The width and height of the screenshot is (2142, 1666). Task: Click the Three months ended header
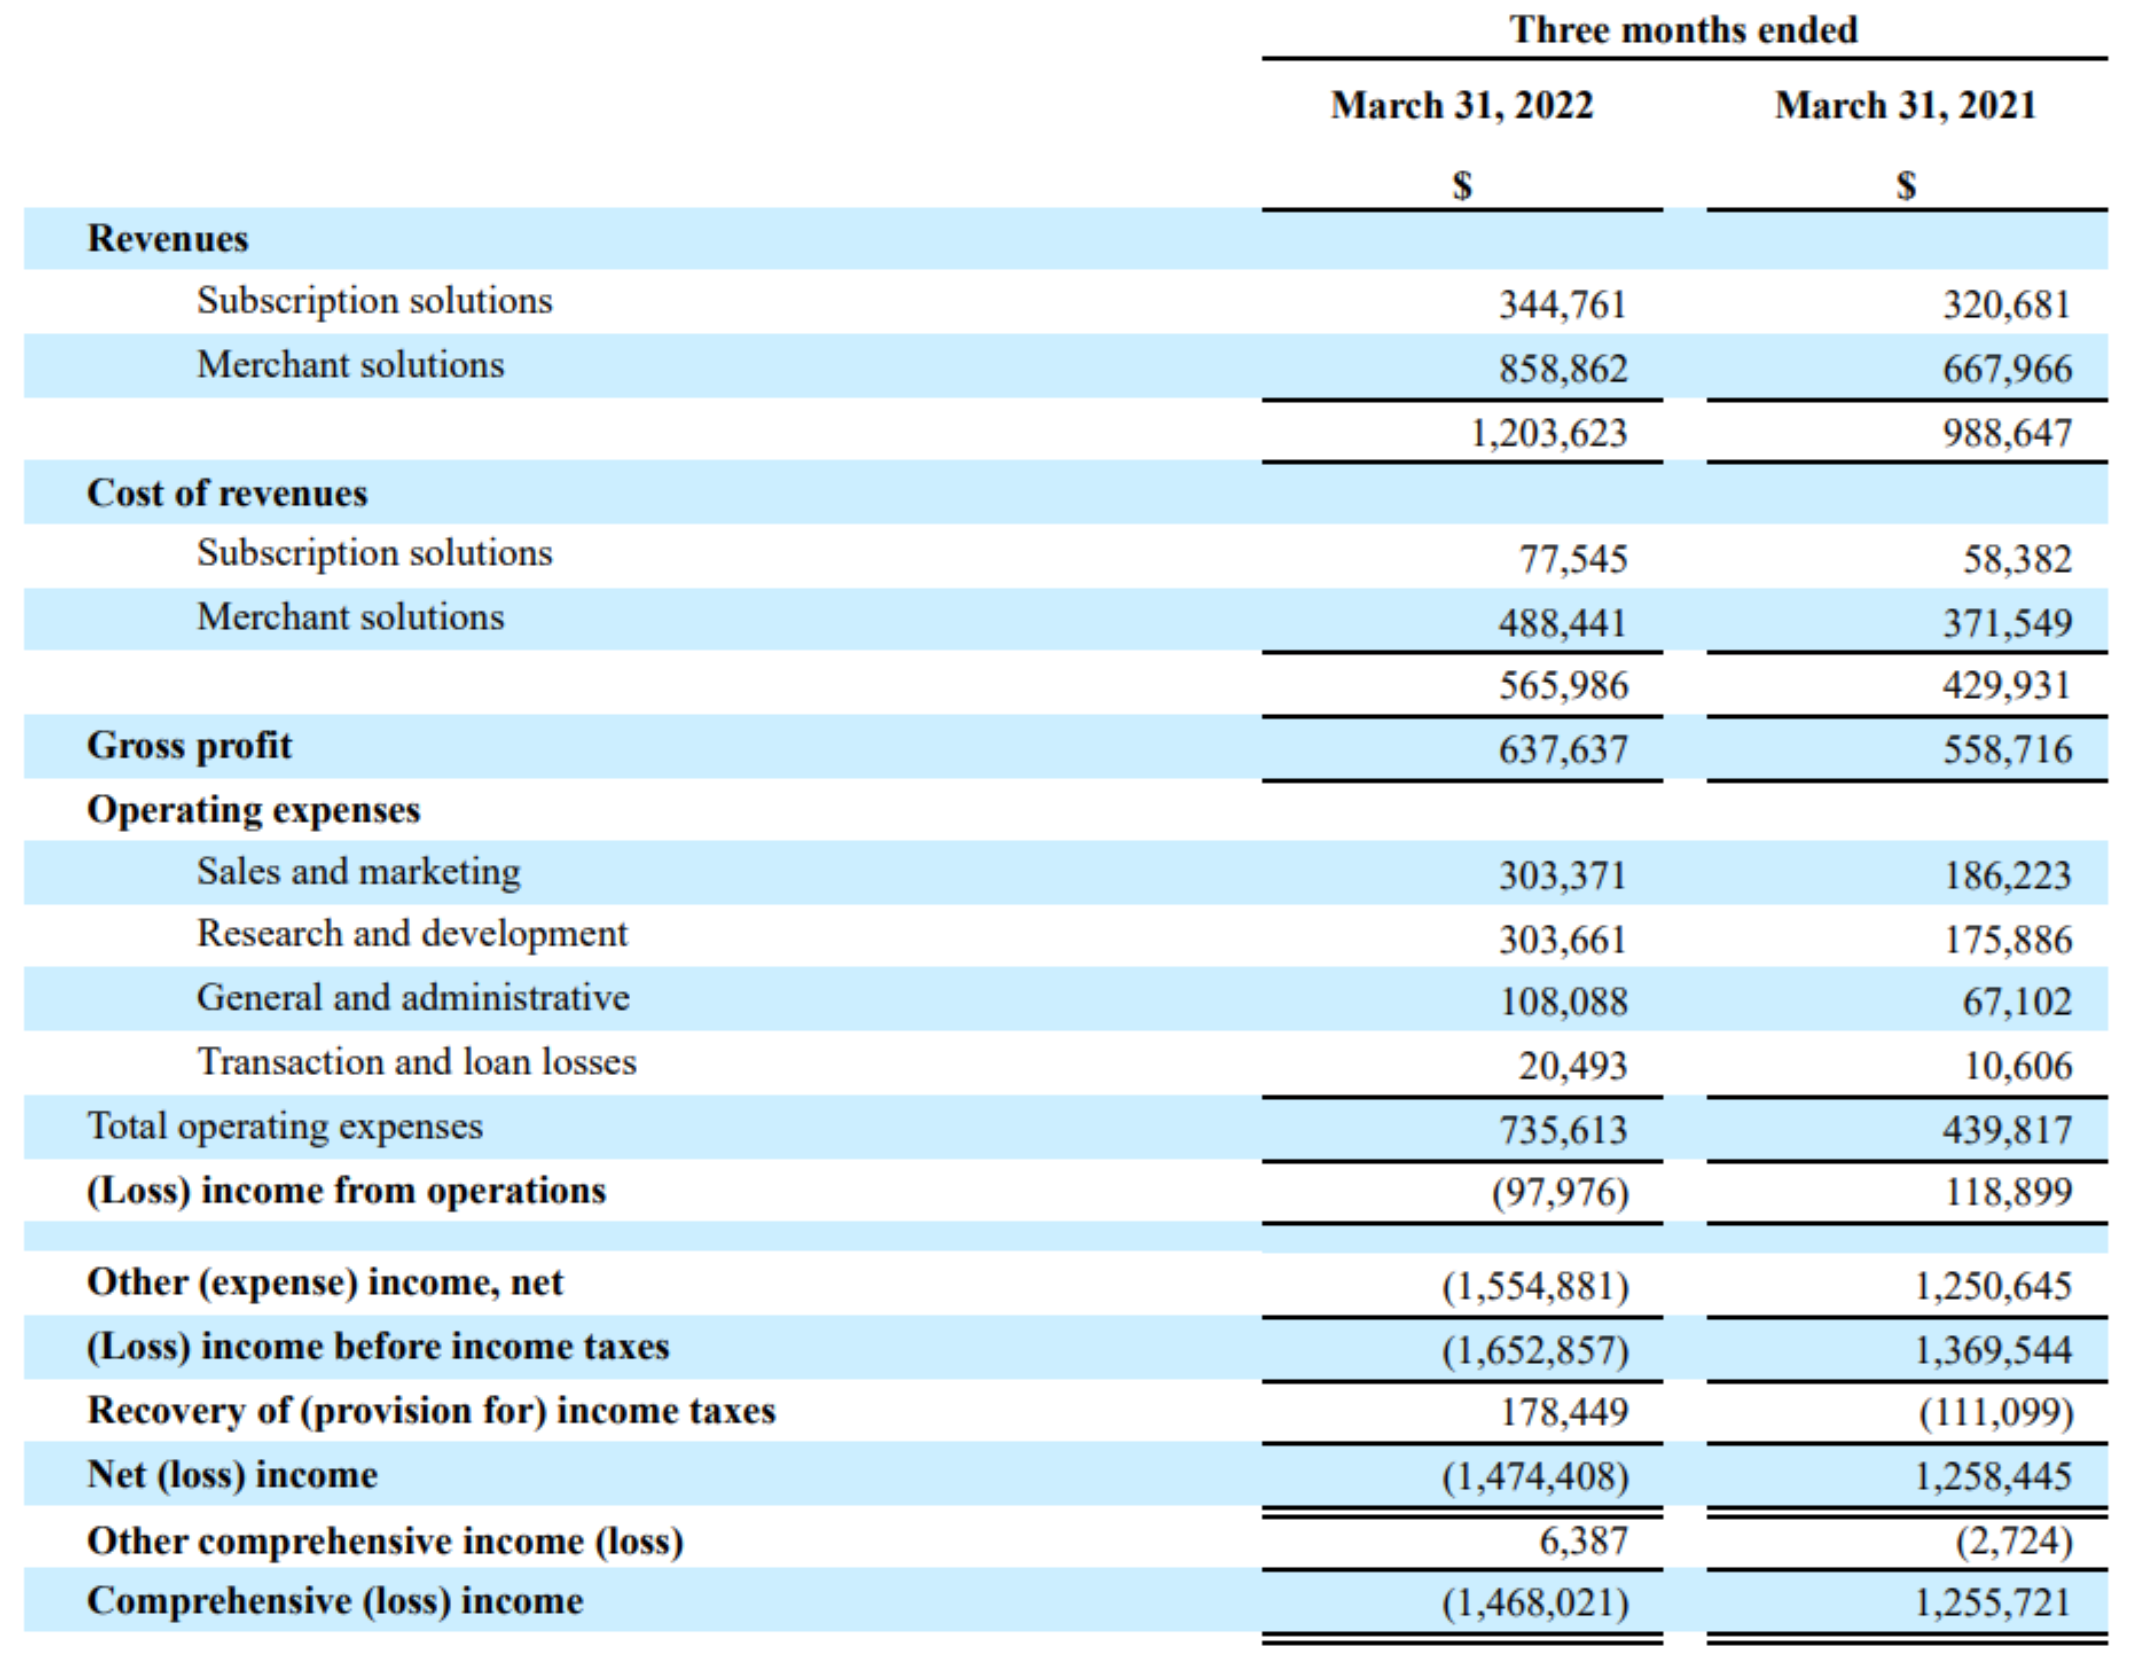click(x=1683, y=30)
